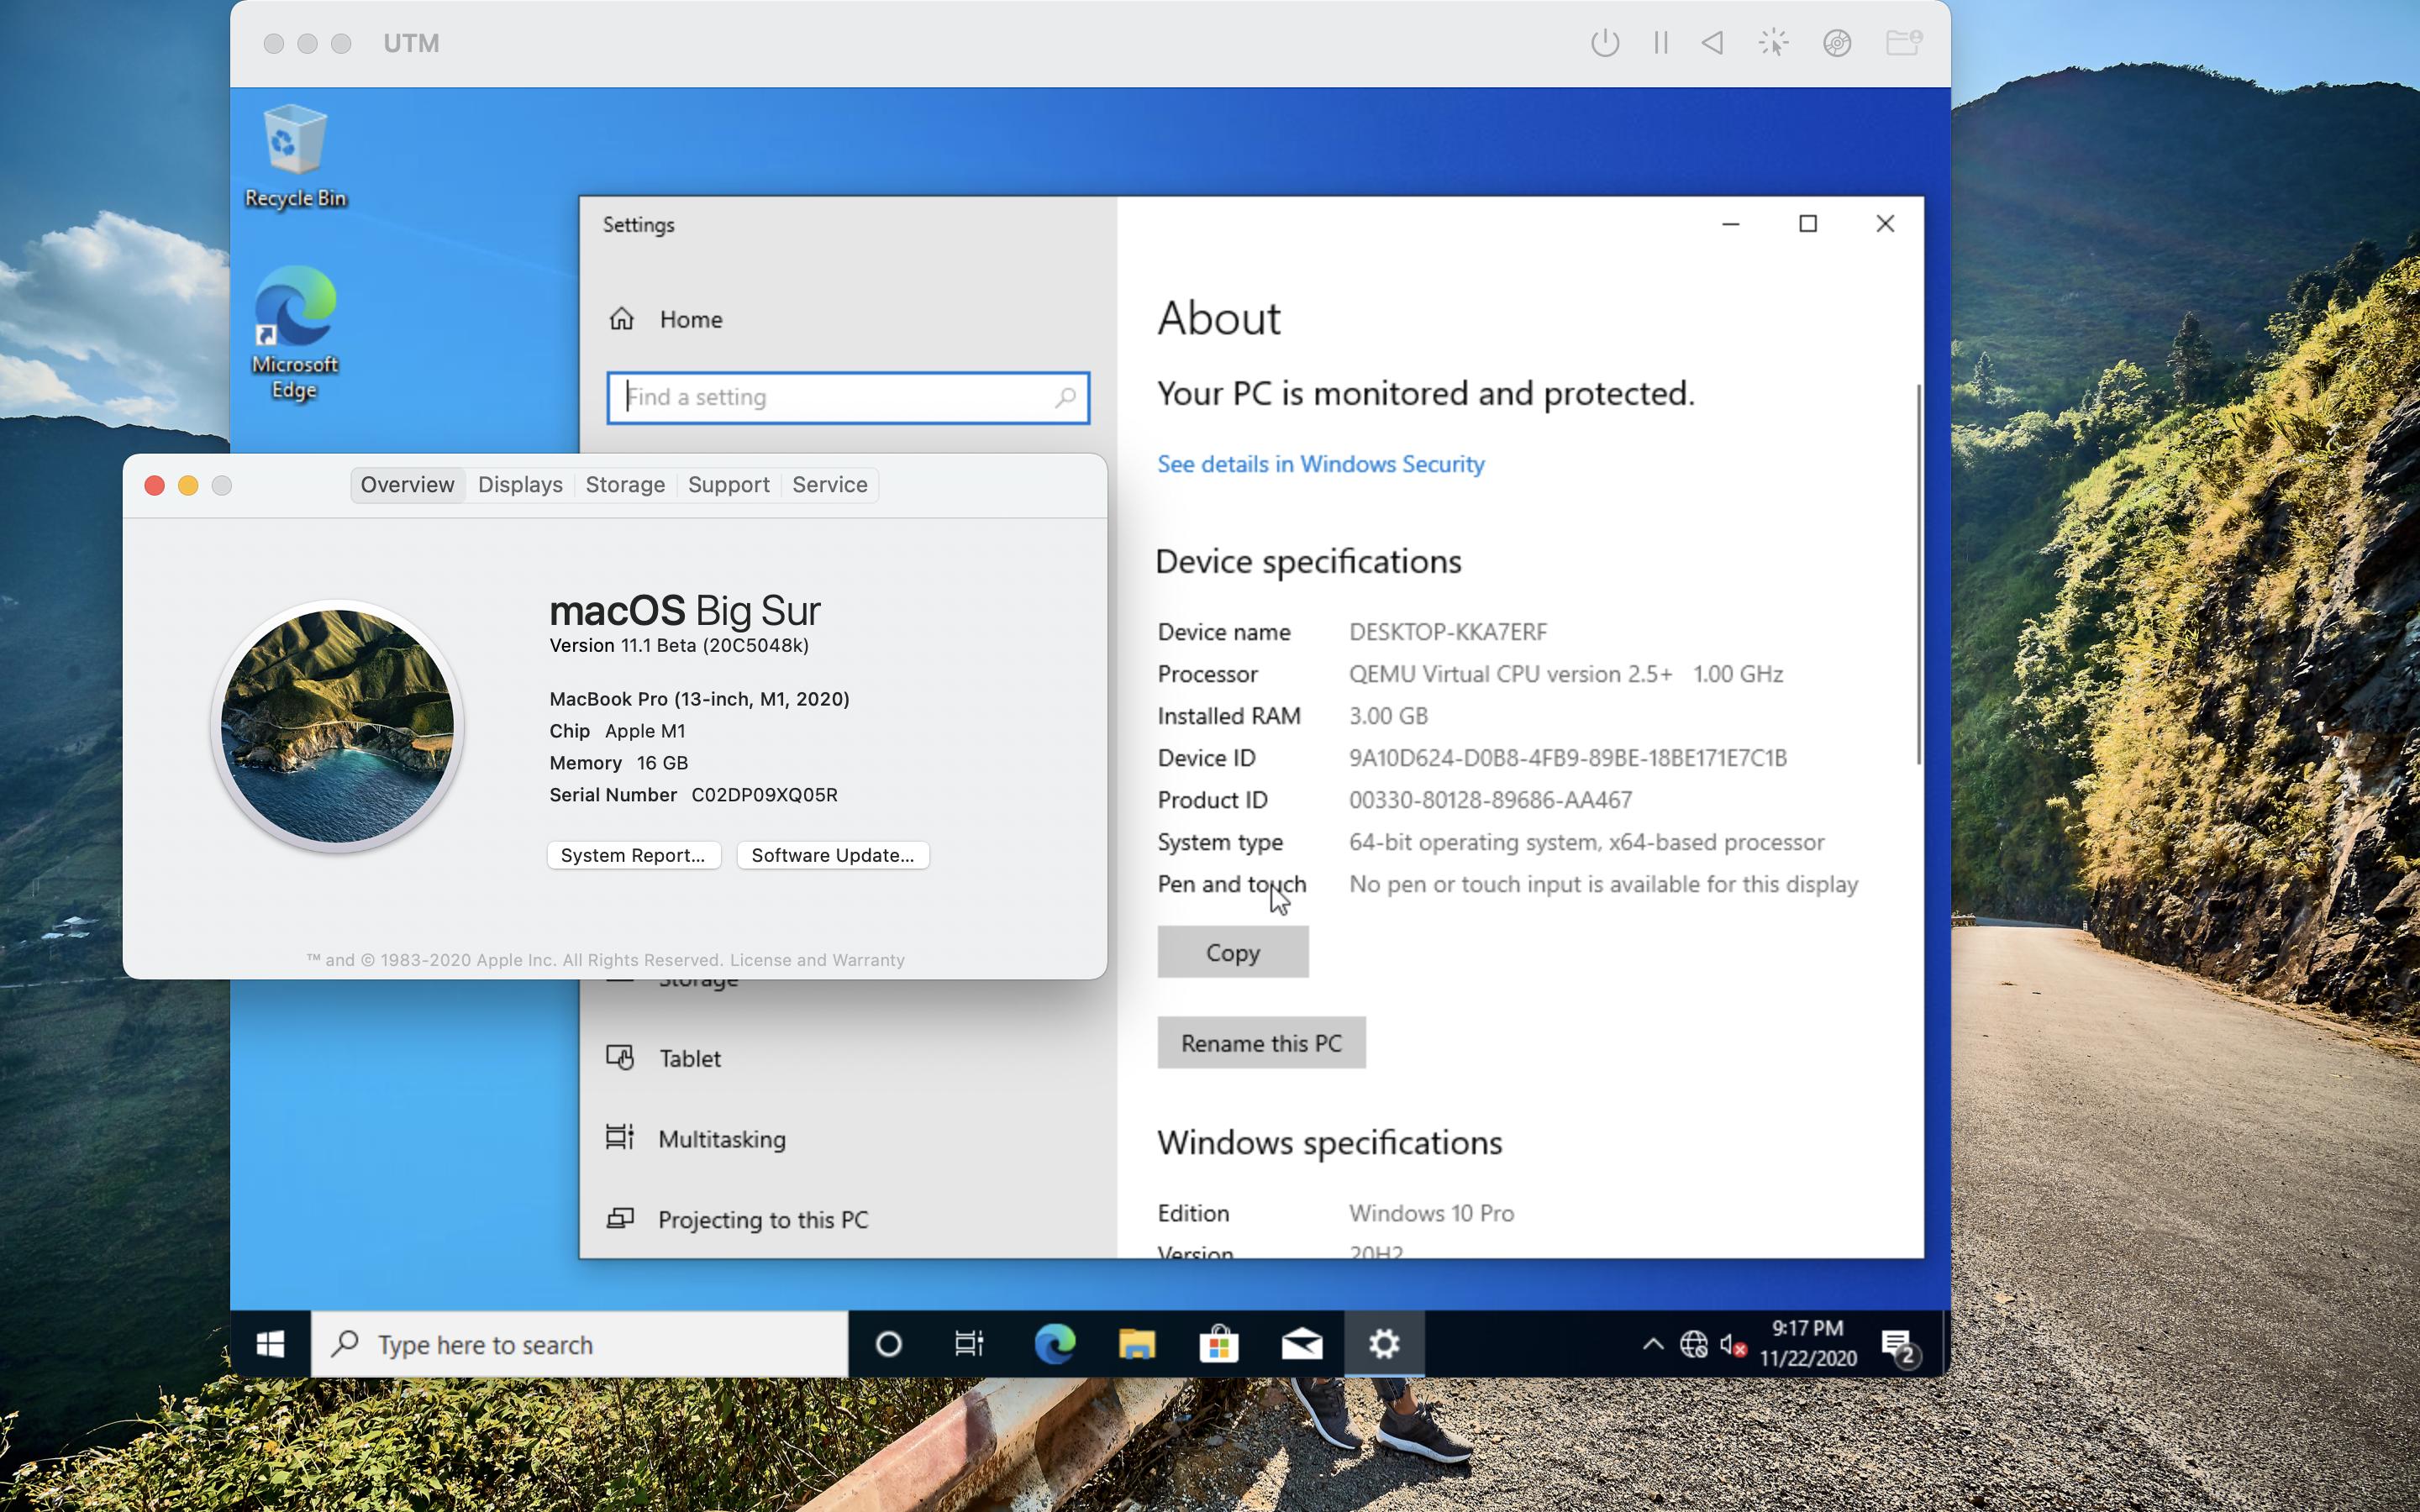Click the muted volume tray icon
Screen dimensions: 2420x1512
coord(1733,1345)
